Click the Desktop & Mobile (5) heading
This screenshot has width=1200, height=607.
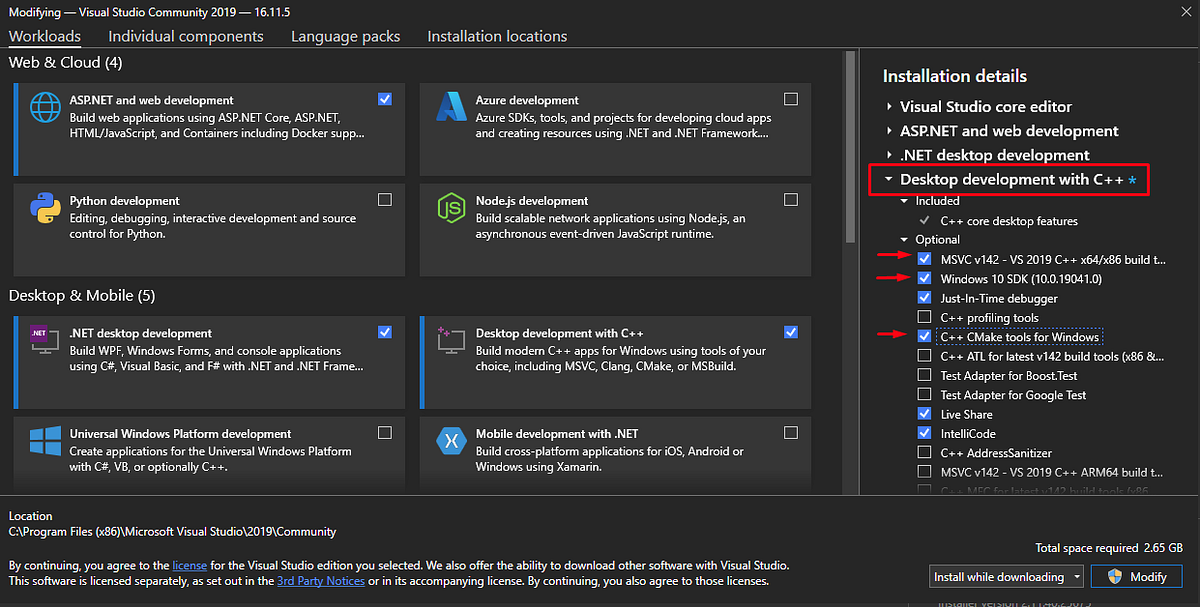tap(82, 296)
